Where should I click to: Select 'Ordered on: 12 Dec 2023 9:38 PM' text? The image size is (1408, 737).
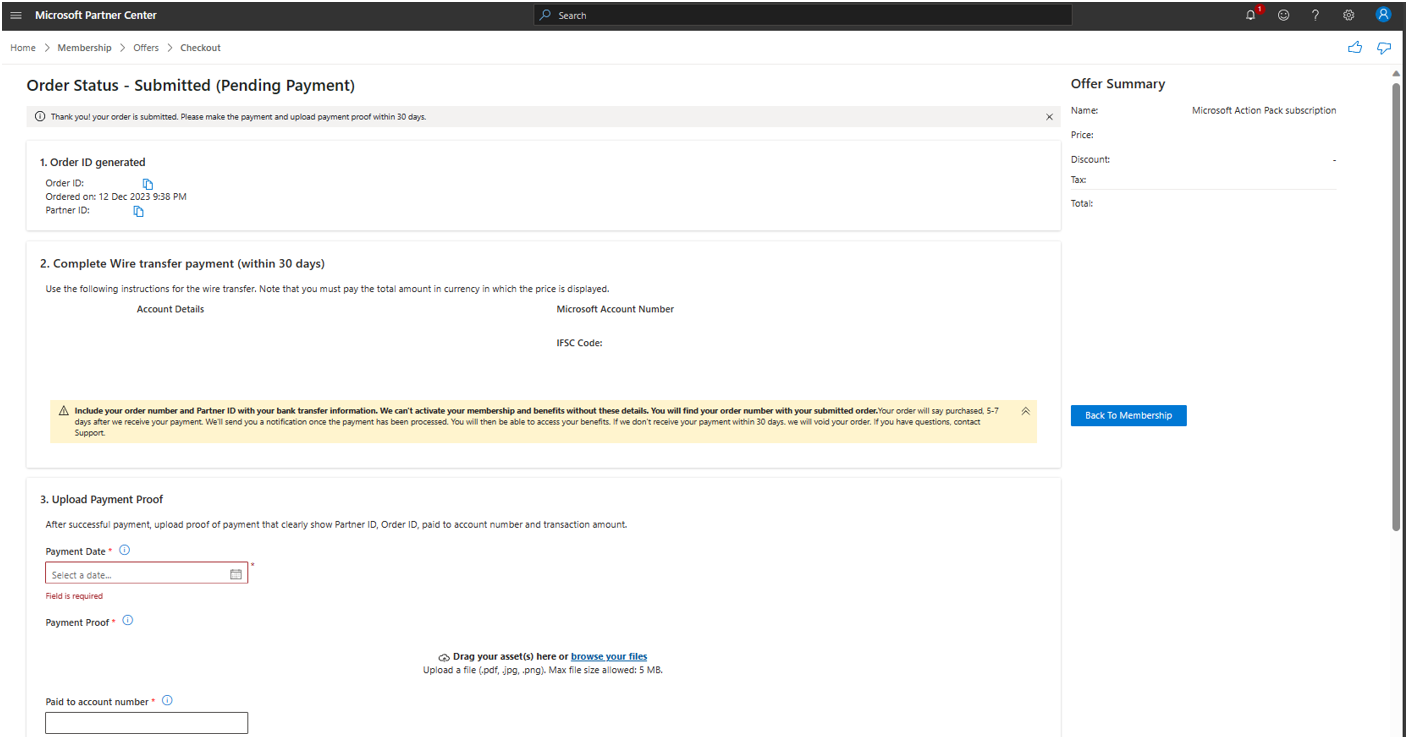[116, 197]
